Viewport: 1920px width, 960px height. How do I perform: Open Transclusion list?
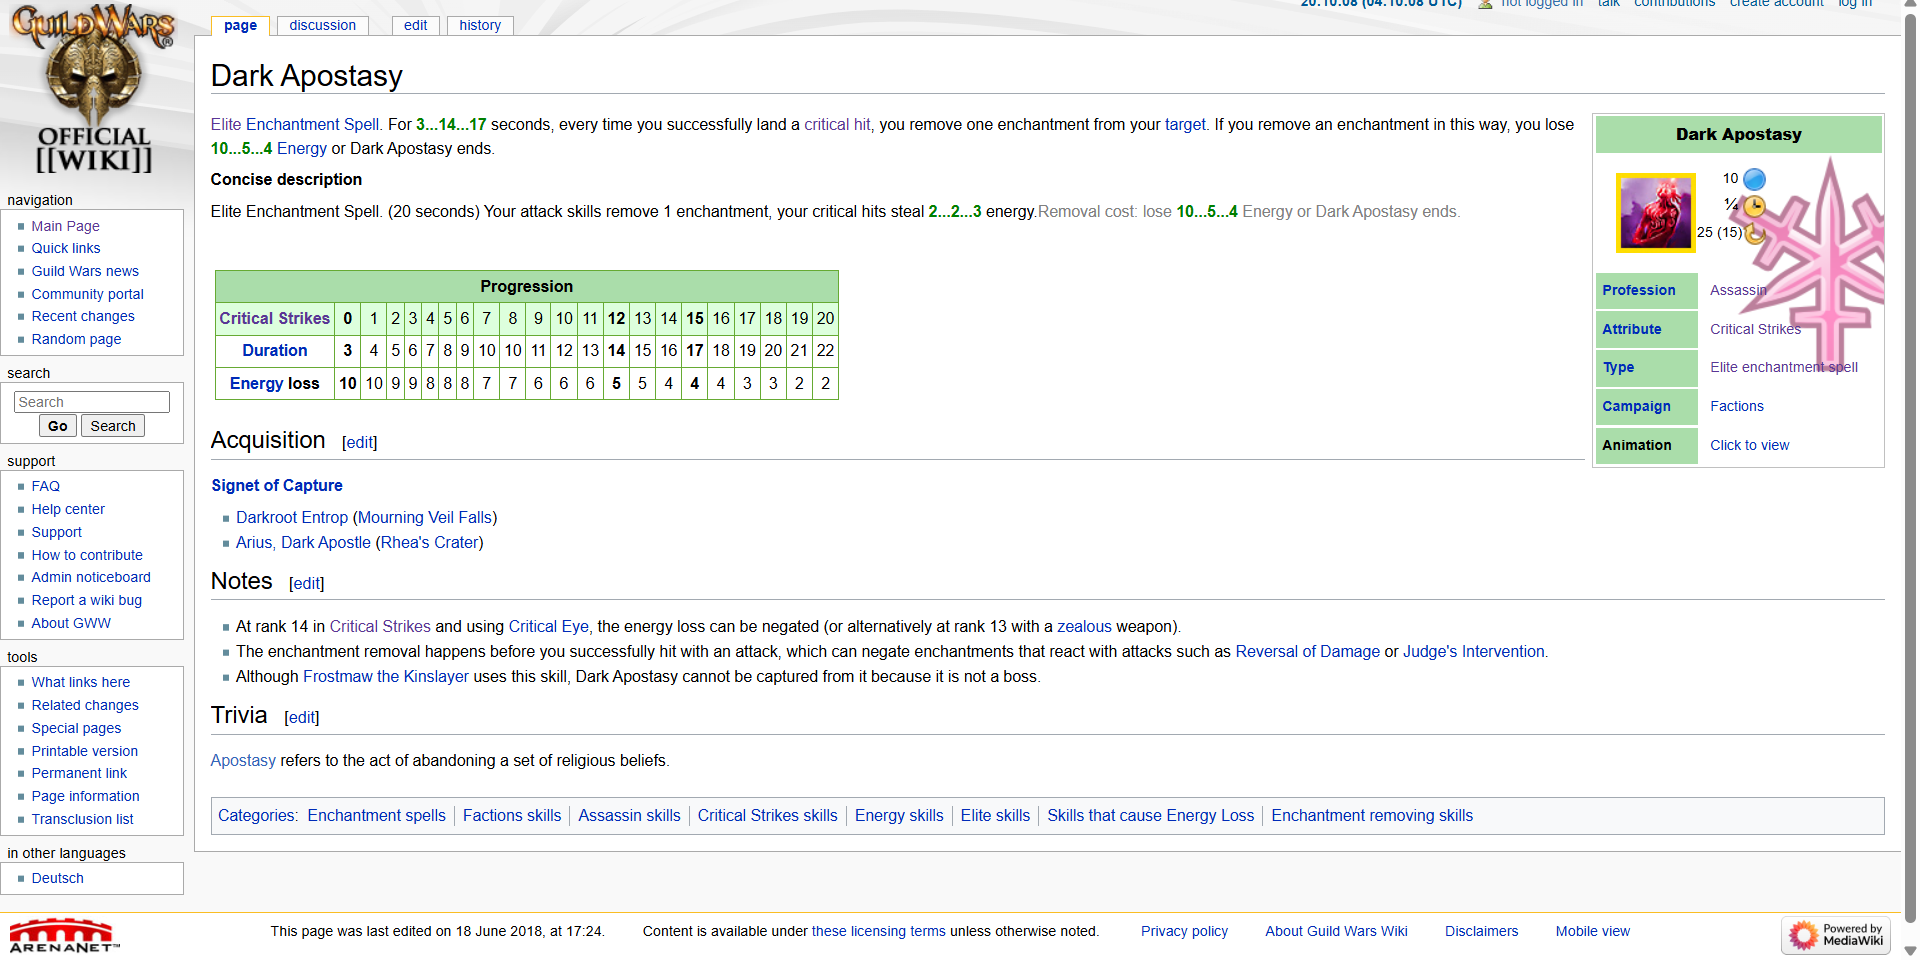pyautogui.click(x=82, y=819)
